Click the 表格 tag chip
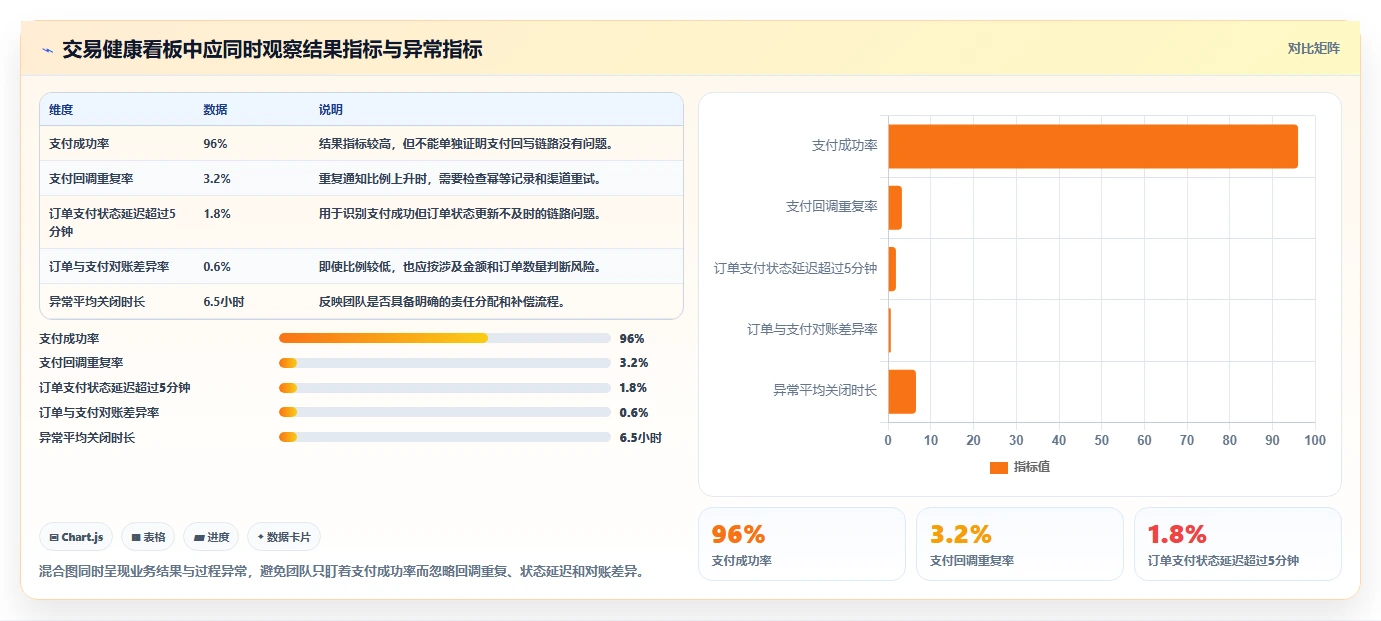This screenshot has width=1381, height=621. [148, 537]
